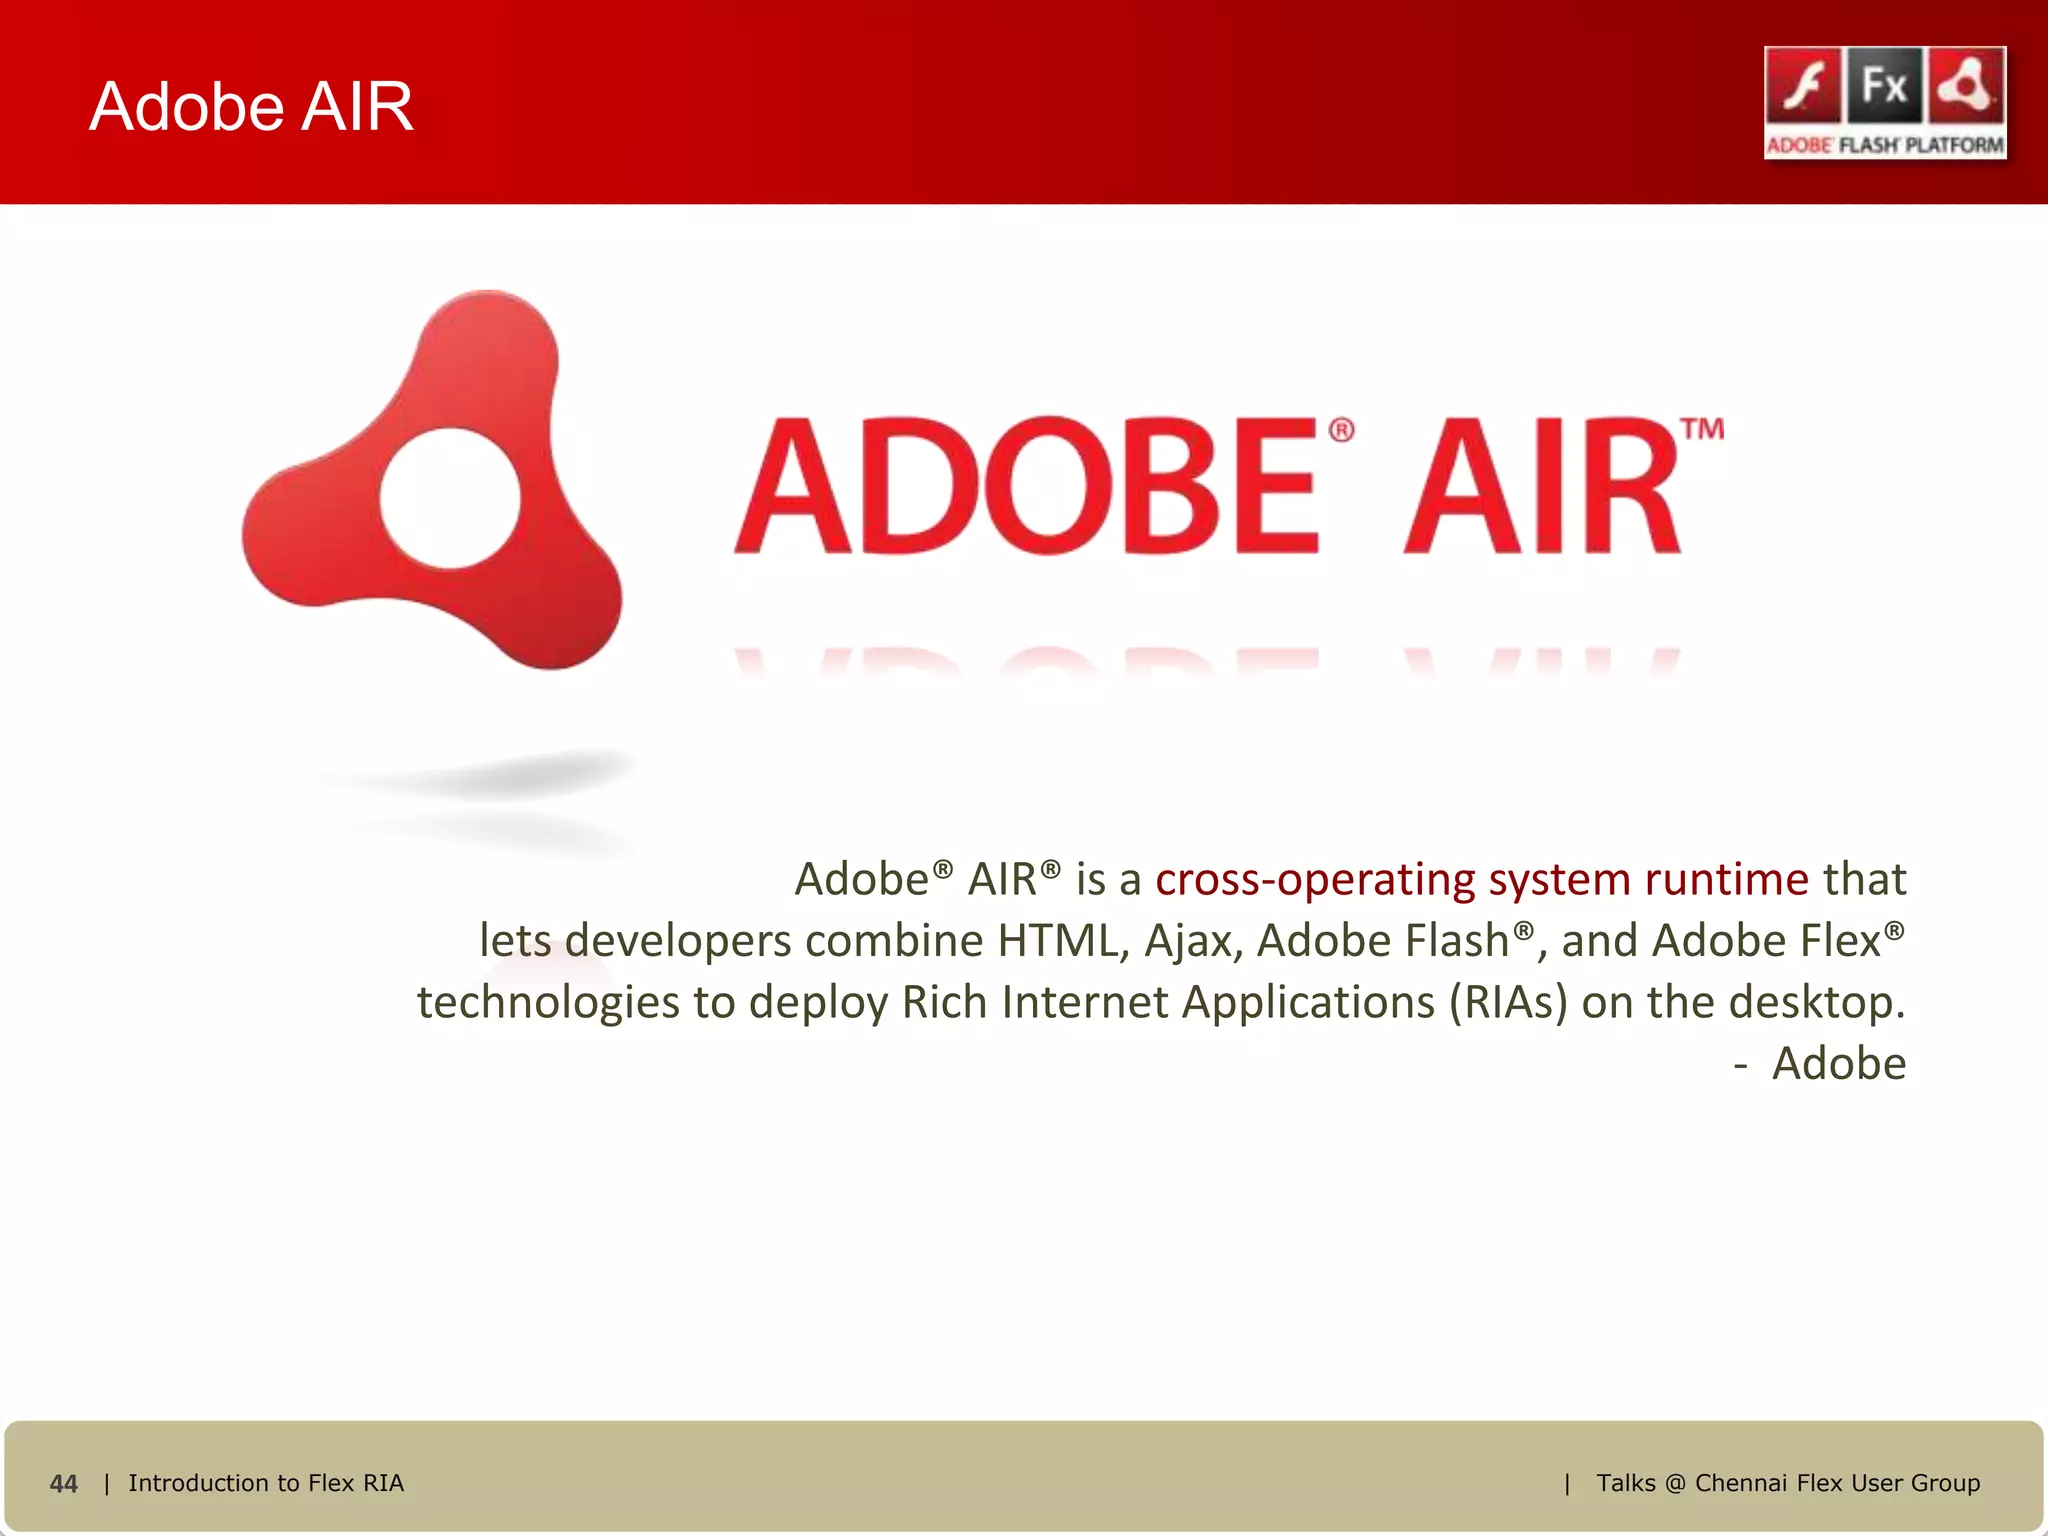Click 'Introduction to Flex RIA' footer text
2048x1536 pixels.
(266, 1483)
